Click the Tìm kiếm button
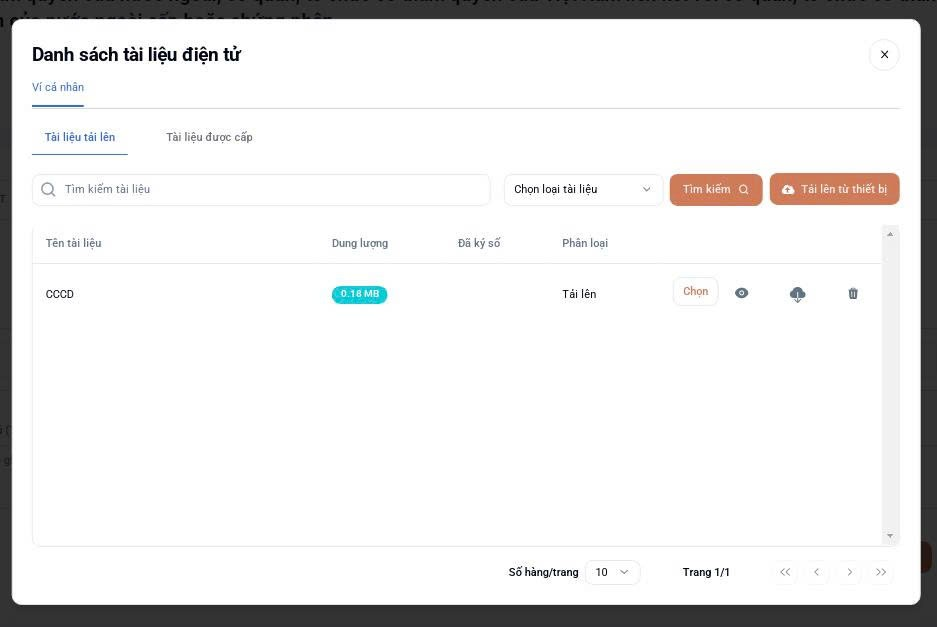The width and height of the screenshot is (937, 627). pyautogui.click(x=716, y=189)
